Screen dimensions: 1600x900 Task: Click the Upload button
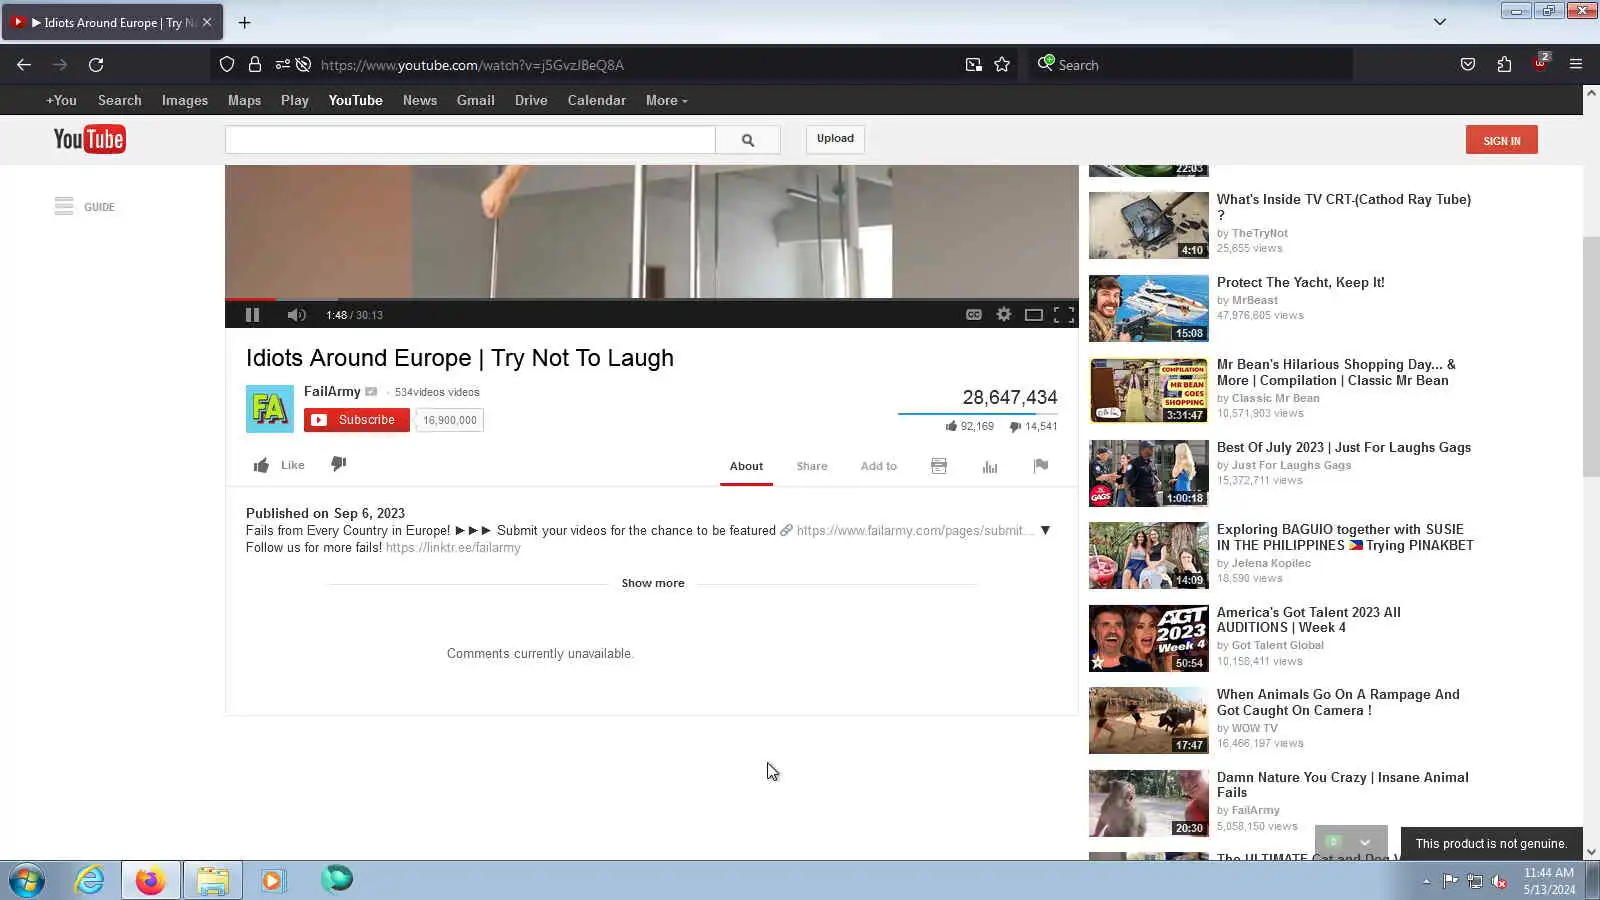pos(835,139)
